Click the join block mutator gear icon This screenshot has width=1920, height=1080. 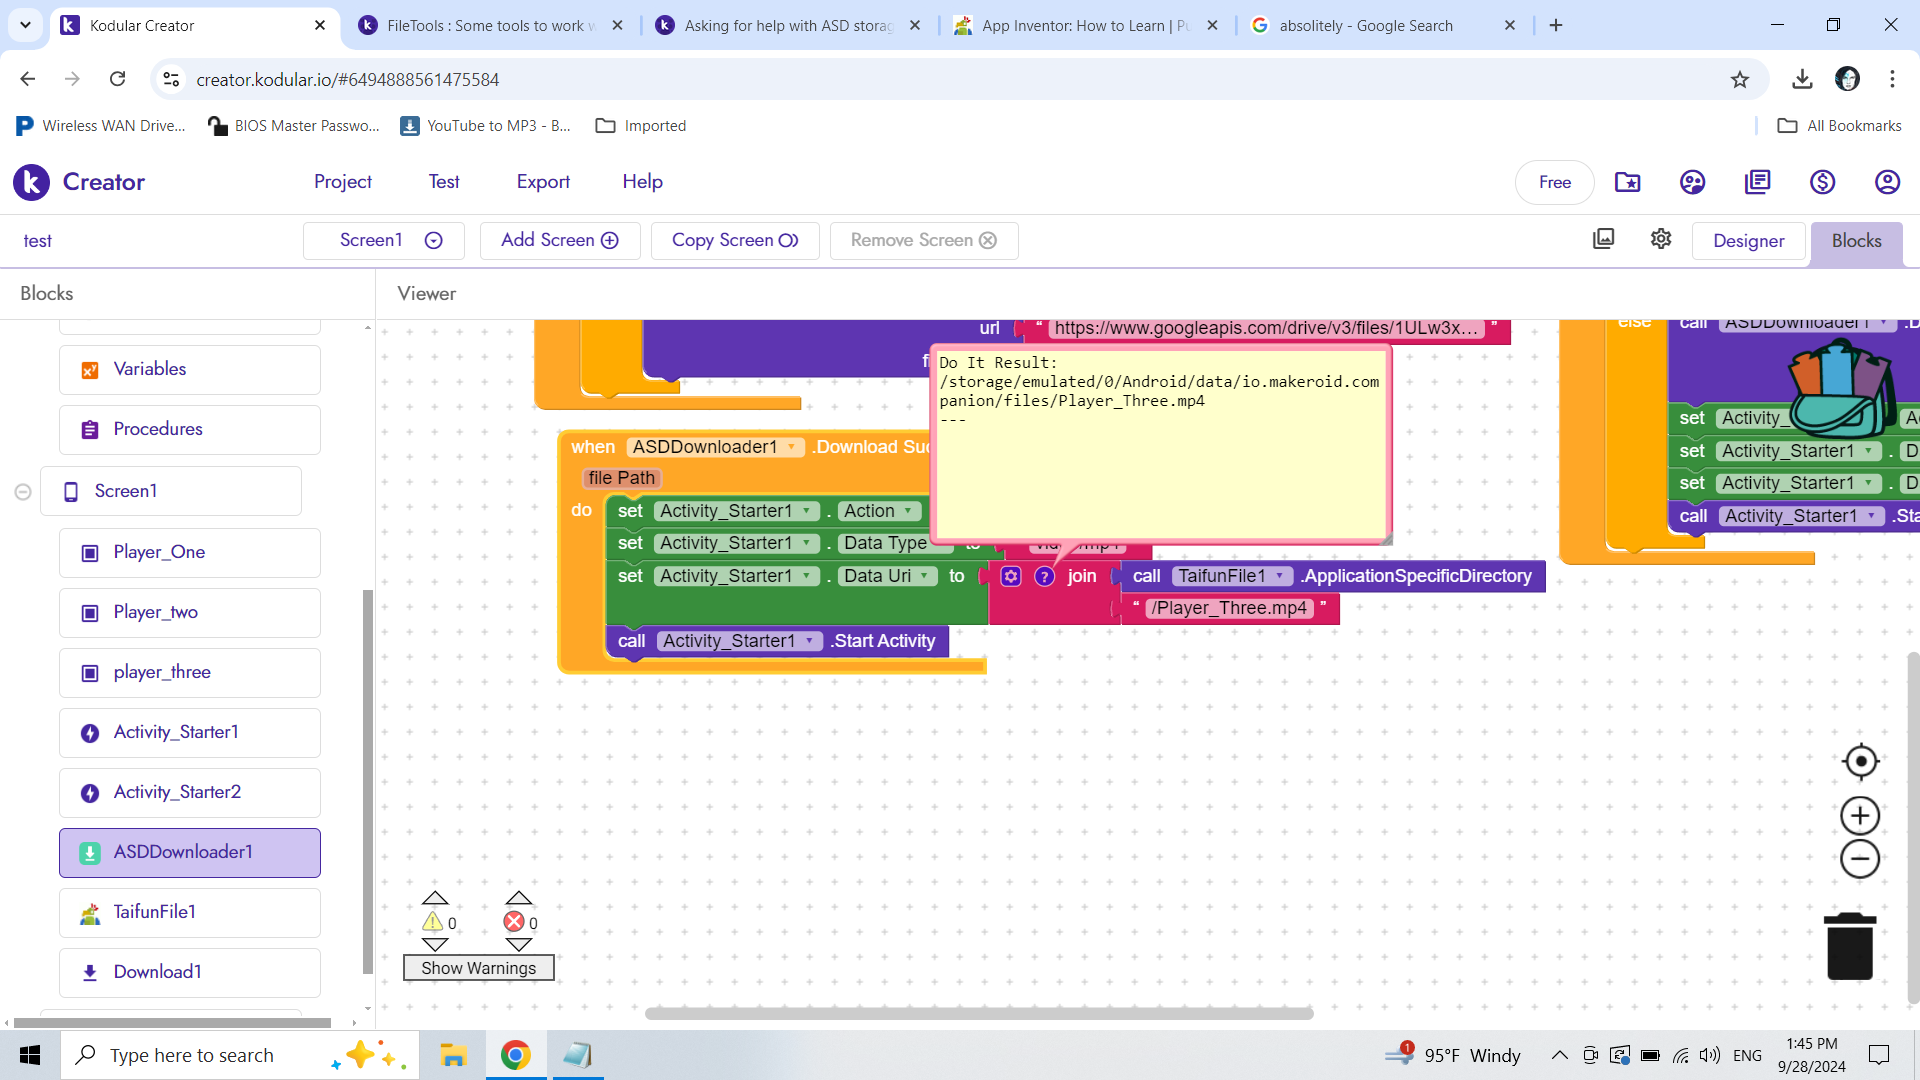(1011, 576)
